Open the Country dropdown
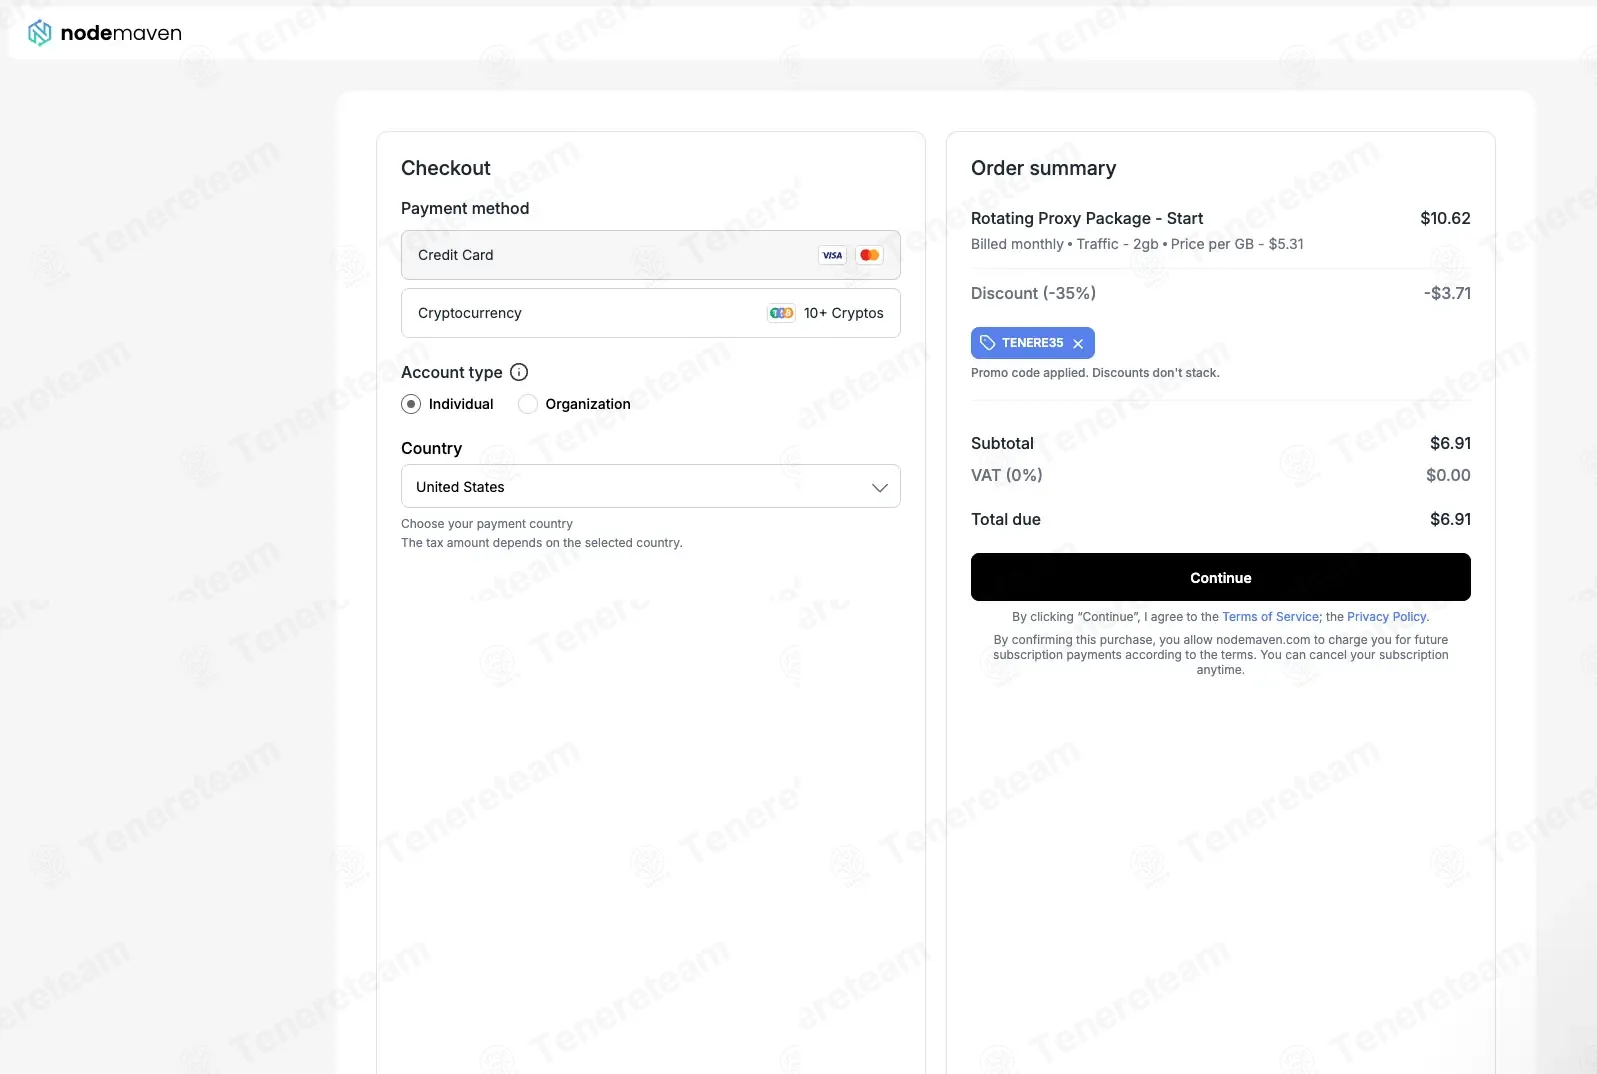Viewport: 1597px width, 1074px height. click(x=651, y=486)
